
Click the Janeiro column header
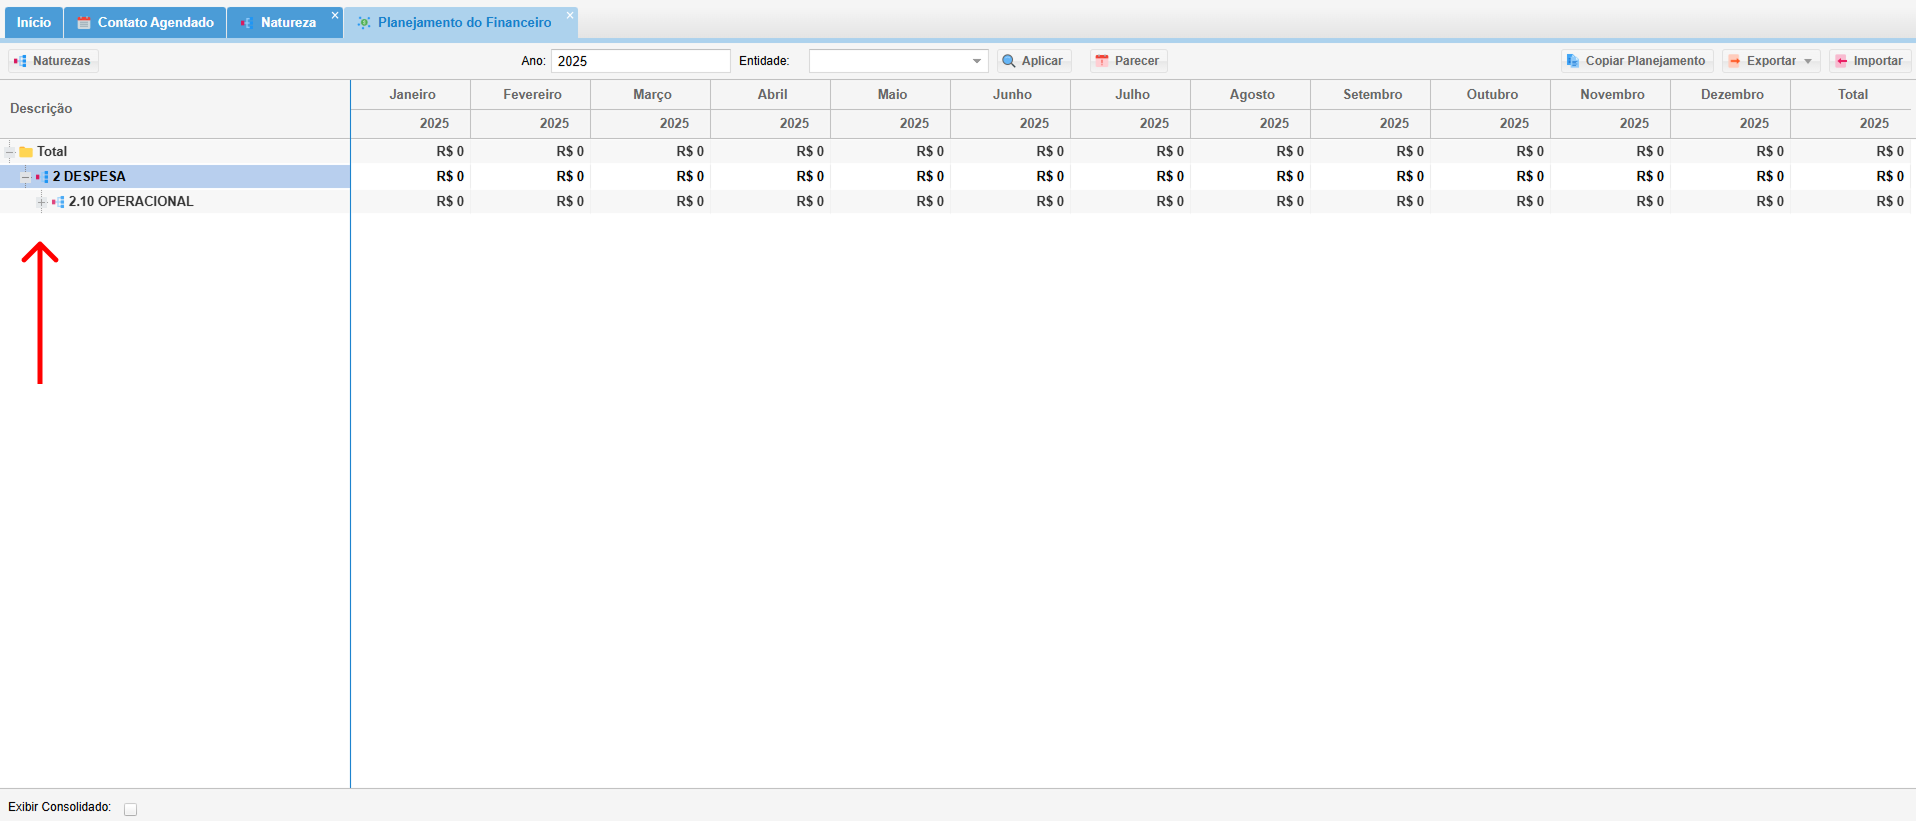coord(412,94)
